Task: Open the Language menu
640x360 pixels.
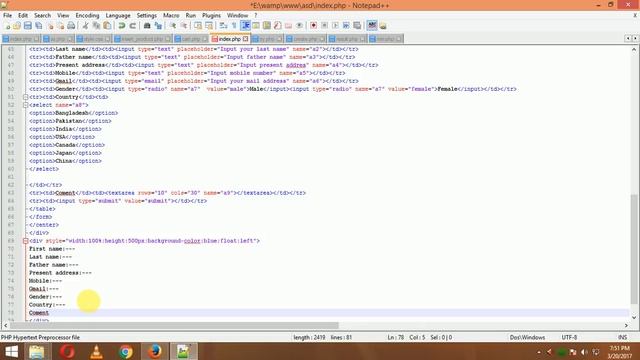Action: tap(118, 16)
